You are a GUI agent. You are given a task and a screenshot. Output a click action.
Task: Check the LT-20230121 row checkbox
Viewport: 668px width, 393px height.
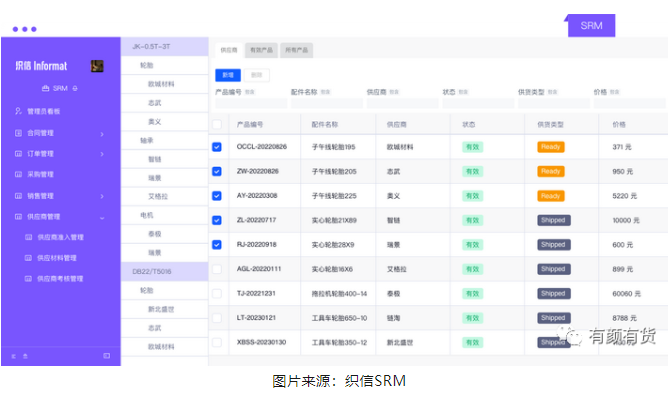coord(217,318)
